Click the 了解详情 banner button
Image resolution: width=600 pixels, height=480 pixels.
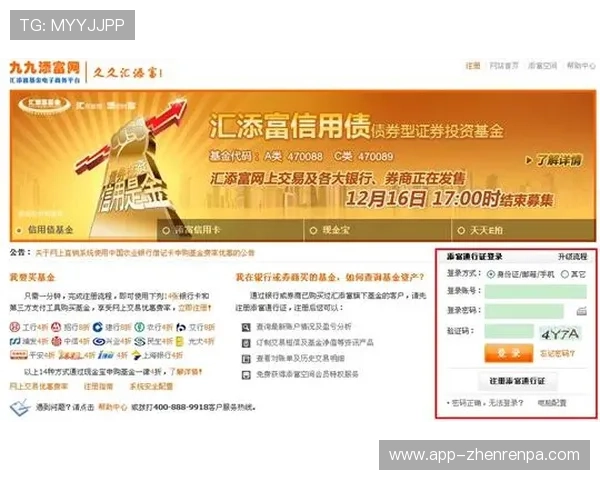coord(554,160)
